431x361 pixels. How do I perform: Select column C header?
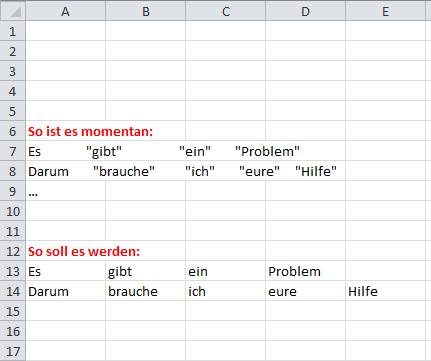(x=225, y=11)
